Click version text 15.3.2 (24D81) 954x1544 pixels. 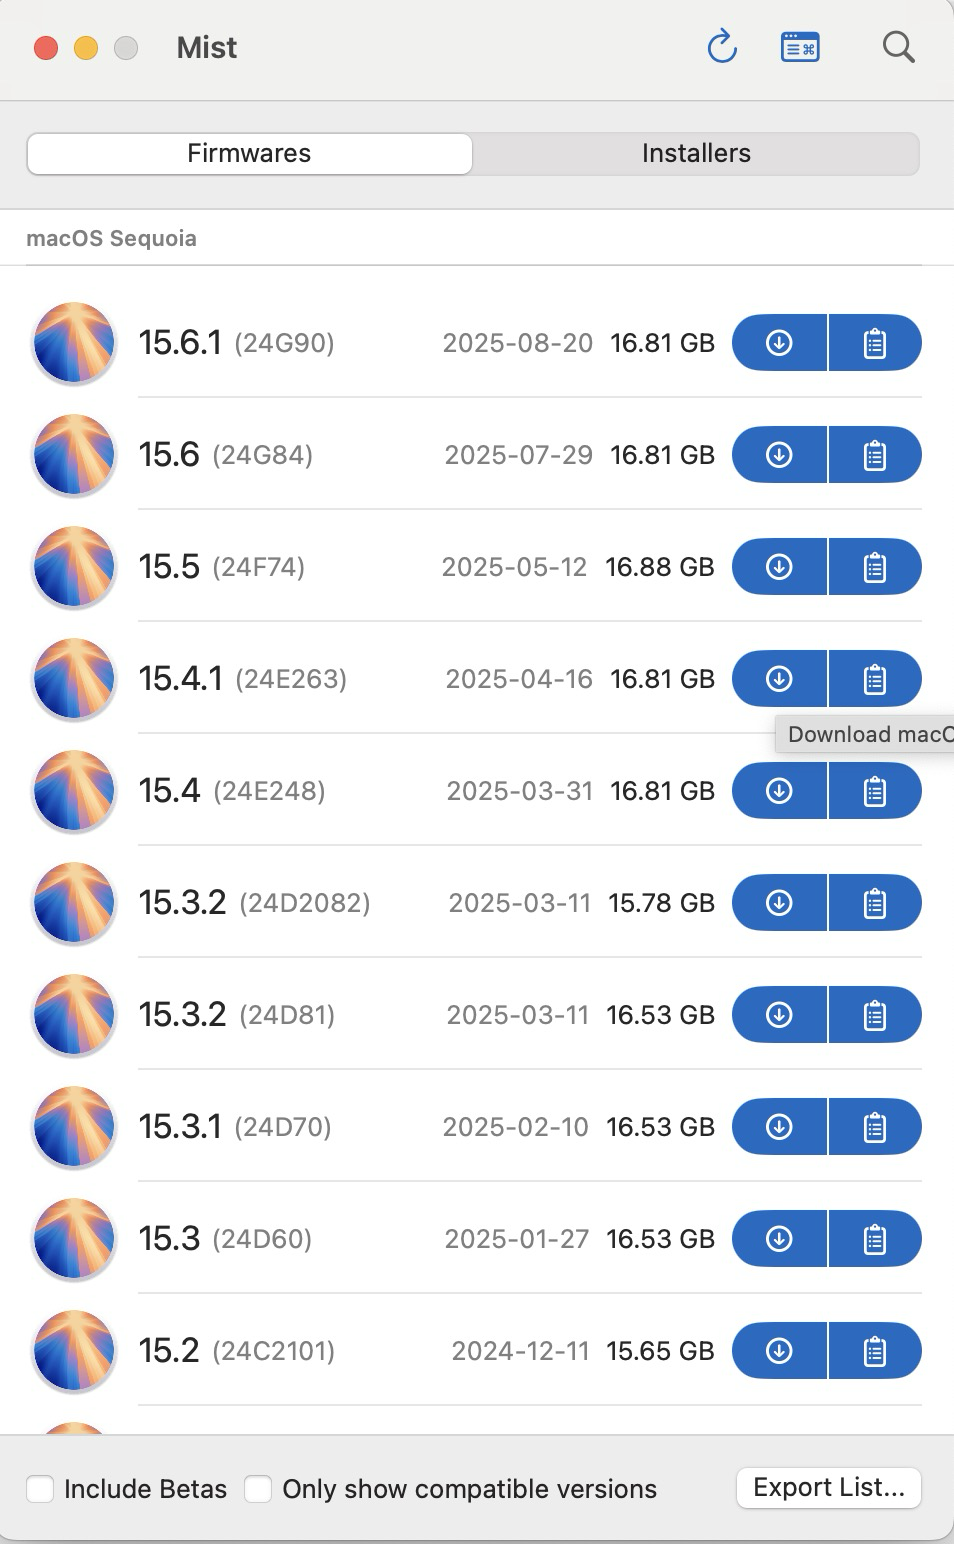(236, 1015)
